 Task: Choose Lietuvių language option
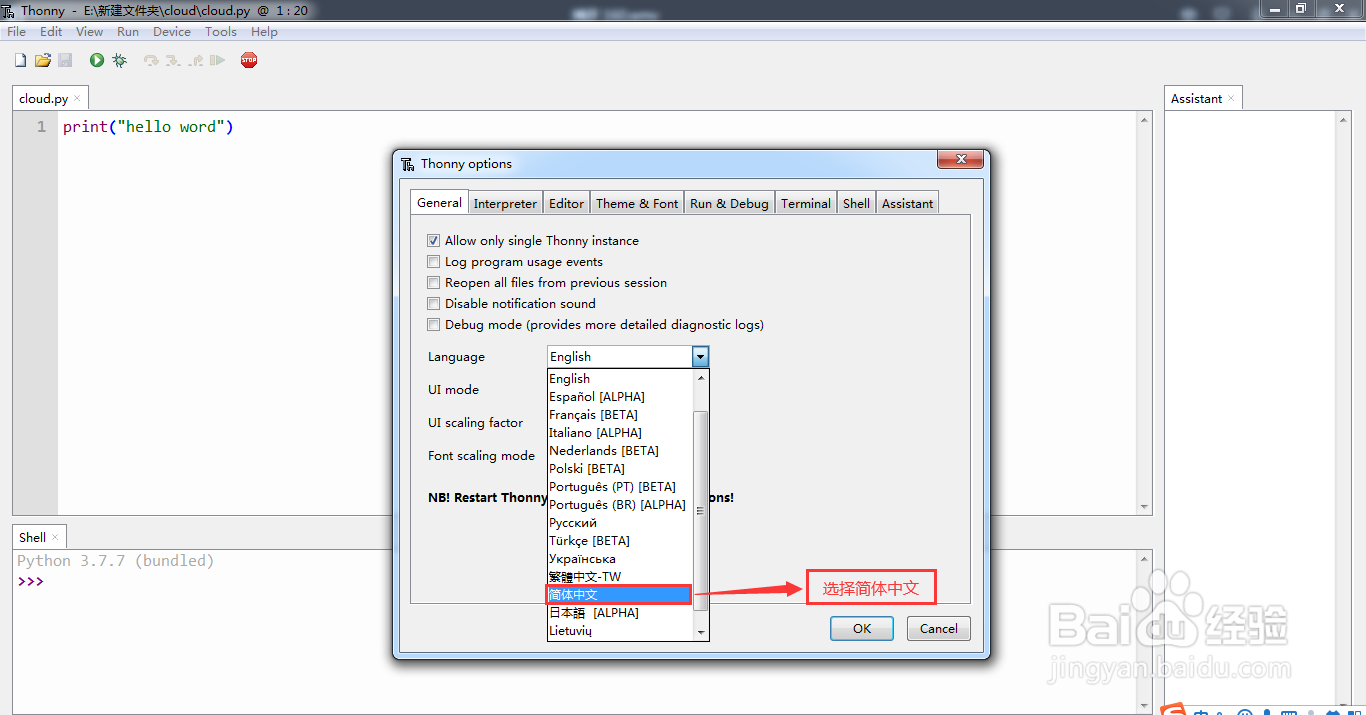(620, 631)
